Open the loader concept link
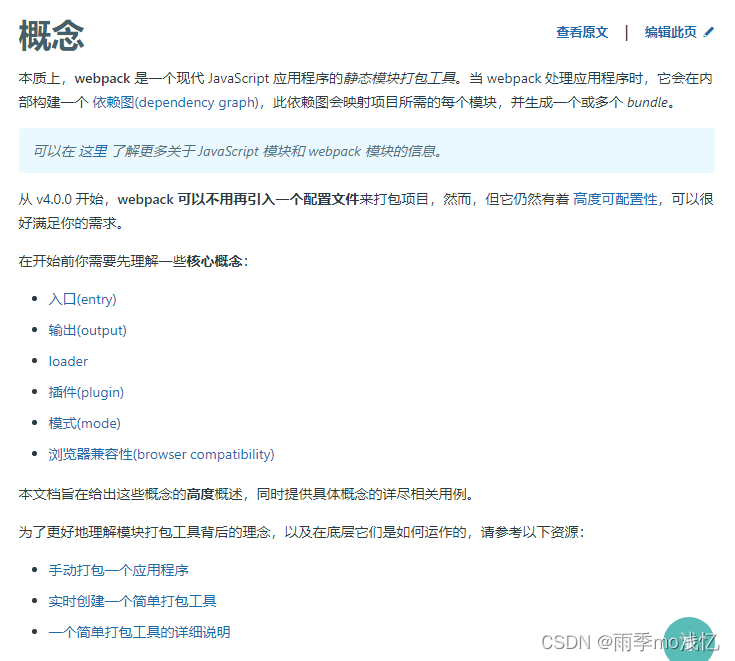The image size is (735, 661). click(68, 361)
